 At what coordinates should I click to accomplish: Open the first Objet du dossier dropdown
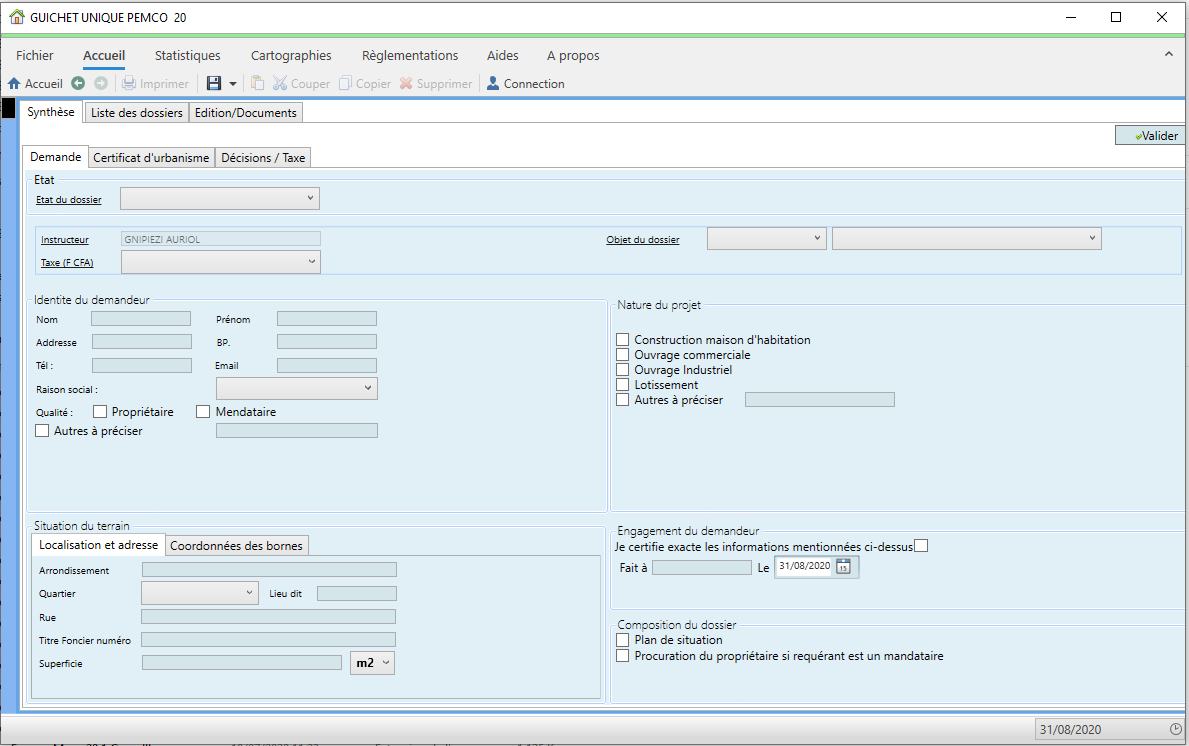[x=767, y=239]
